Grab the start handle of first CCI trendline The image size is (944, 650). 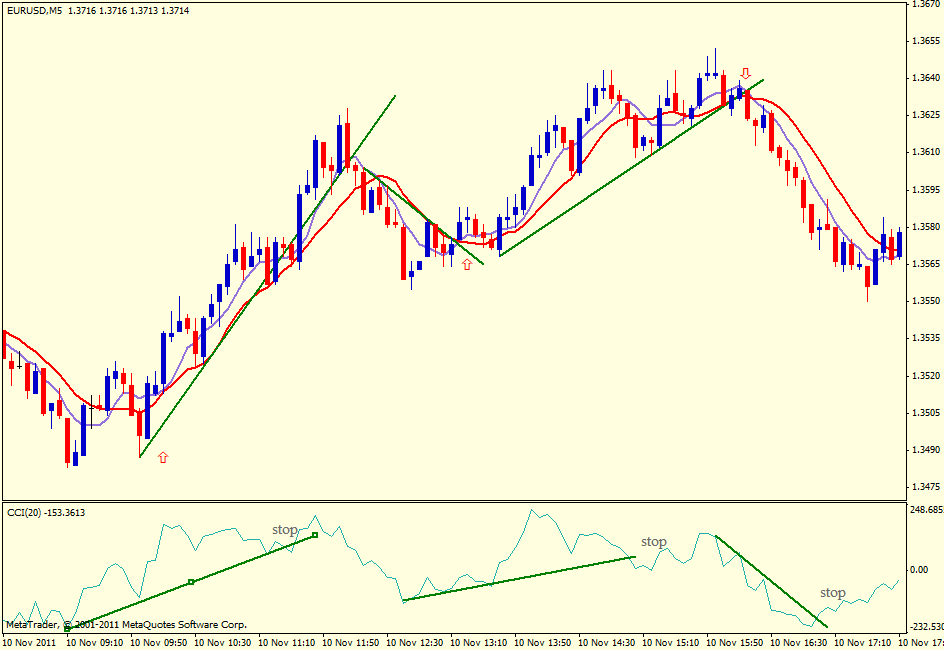tap(67, 628)
